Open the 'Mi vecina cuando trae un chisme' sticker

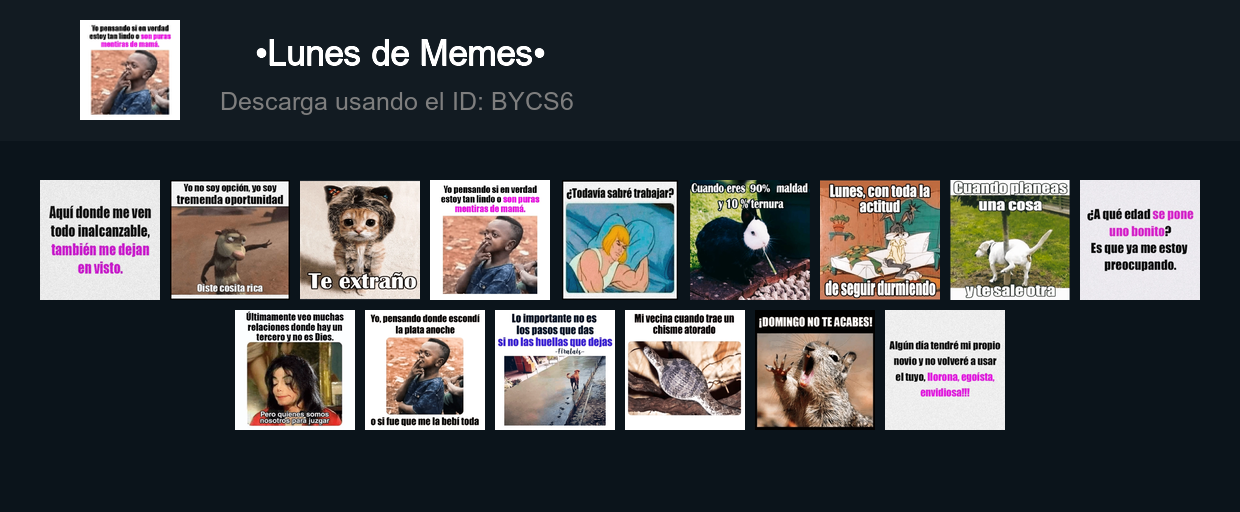click(x=685, y=370)
